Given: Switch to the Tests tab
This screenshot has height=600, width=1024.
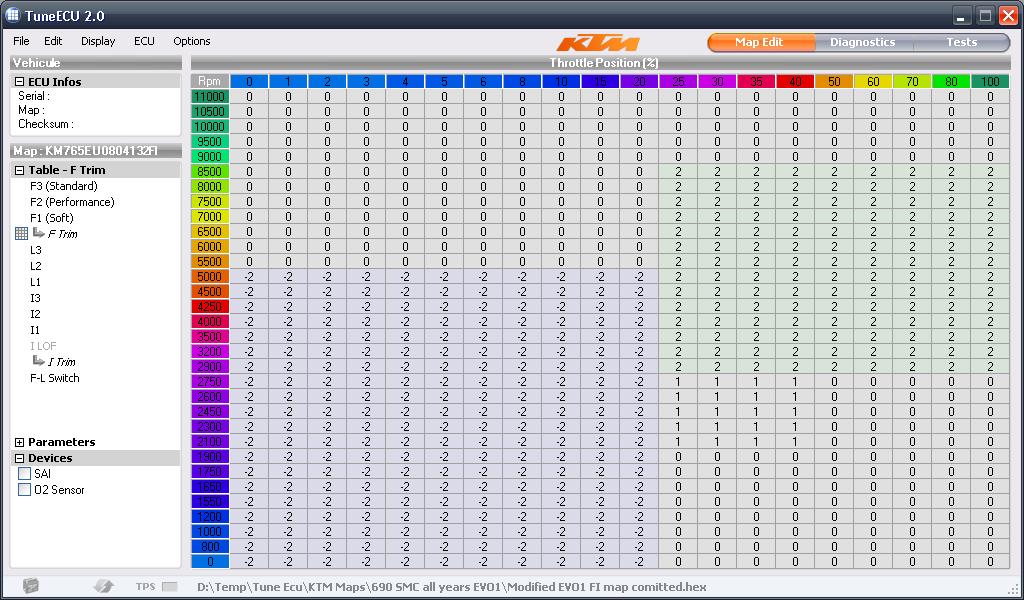Looking at the screenshot, I should point(961,42).
